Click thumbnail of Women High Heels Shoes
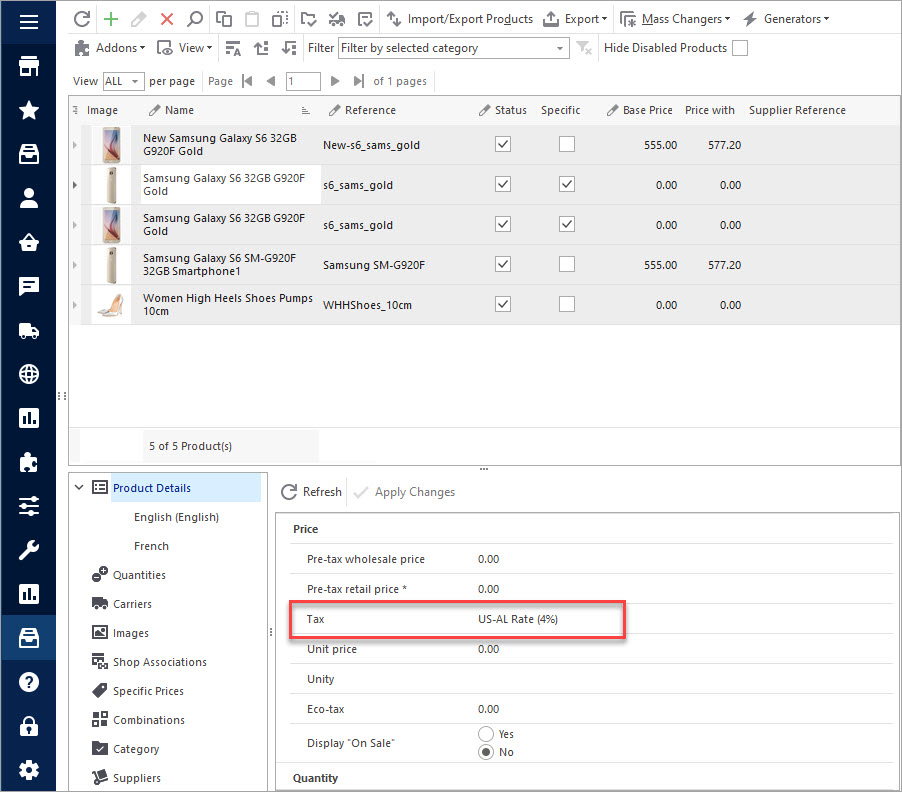Image resolution: width=902 pixels, height=792 pixels. click(111, 305)
